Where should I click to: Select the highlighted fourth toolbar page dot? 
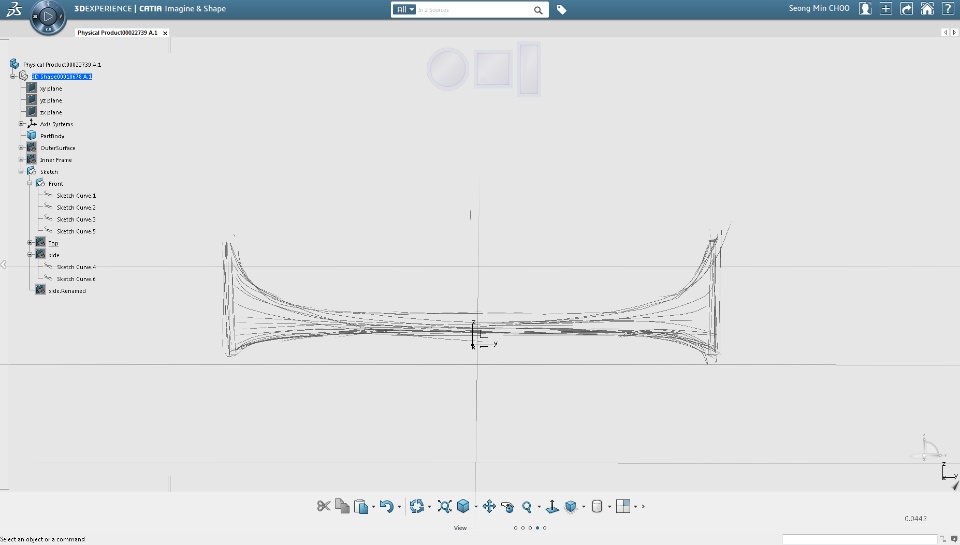[538, 528]
